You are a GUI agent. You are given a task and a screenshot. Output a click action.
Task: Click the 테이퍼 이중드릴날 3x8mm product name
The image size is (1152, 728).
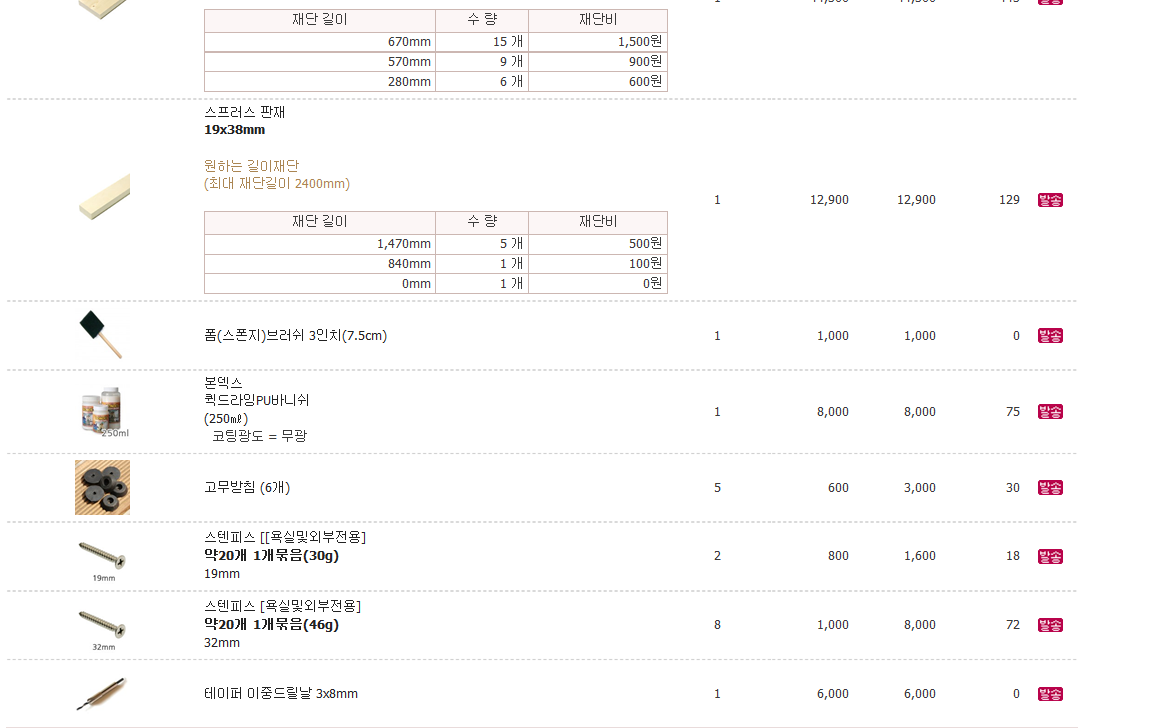[x=281, y=694]
